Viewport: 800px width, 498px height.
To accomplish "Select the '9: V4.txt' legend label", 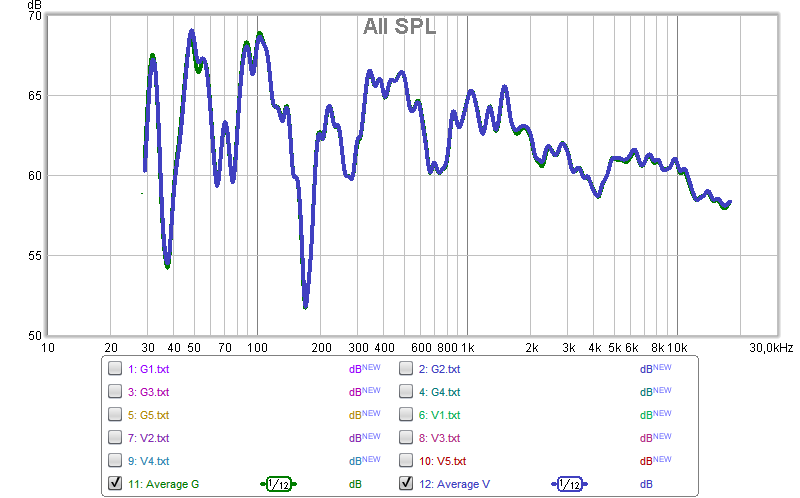I will (x=148, y=461).
